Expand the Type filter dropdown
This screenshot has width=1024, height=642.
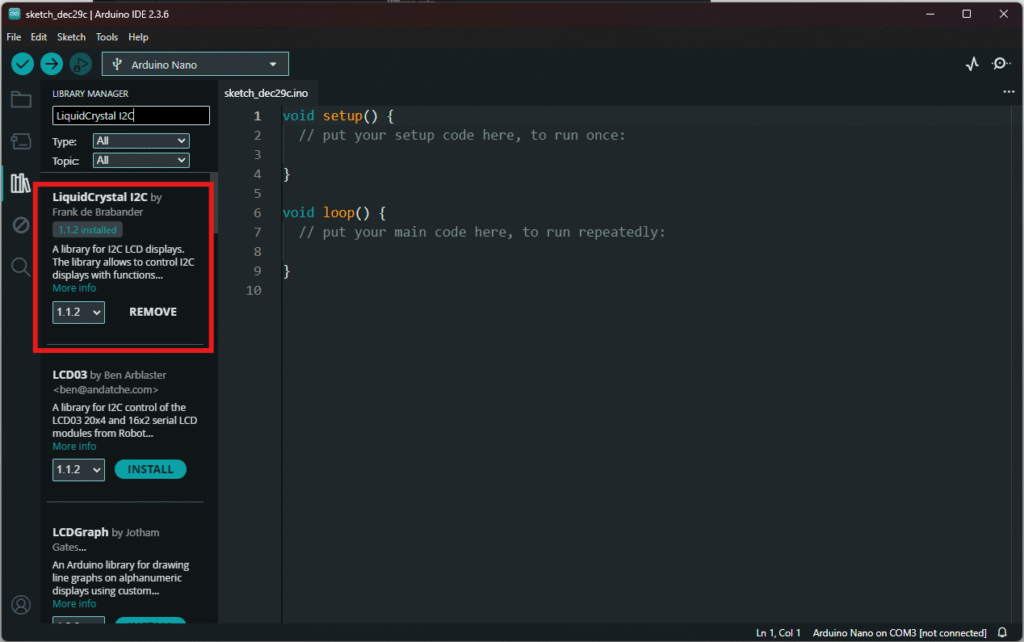[x=140, y=141]
